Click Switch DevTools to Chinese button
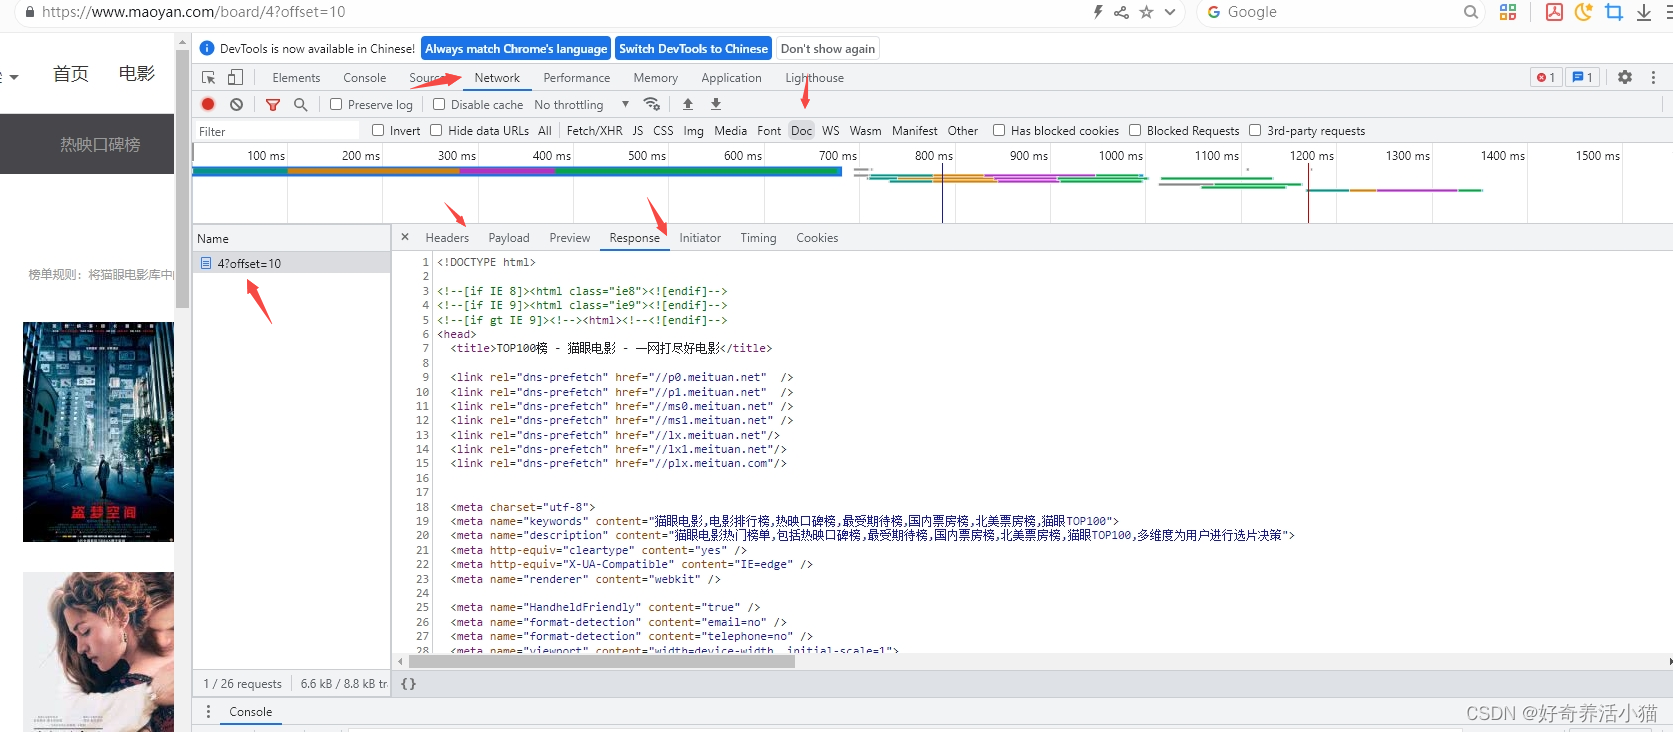This screenshot has width=1673, height=732. pyautogui.click(x=693, y=48)
